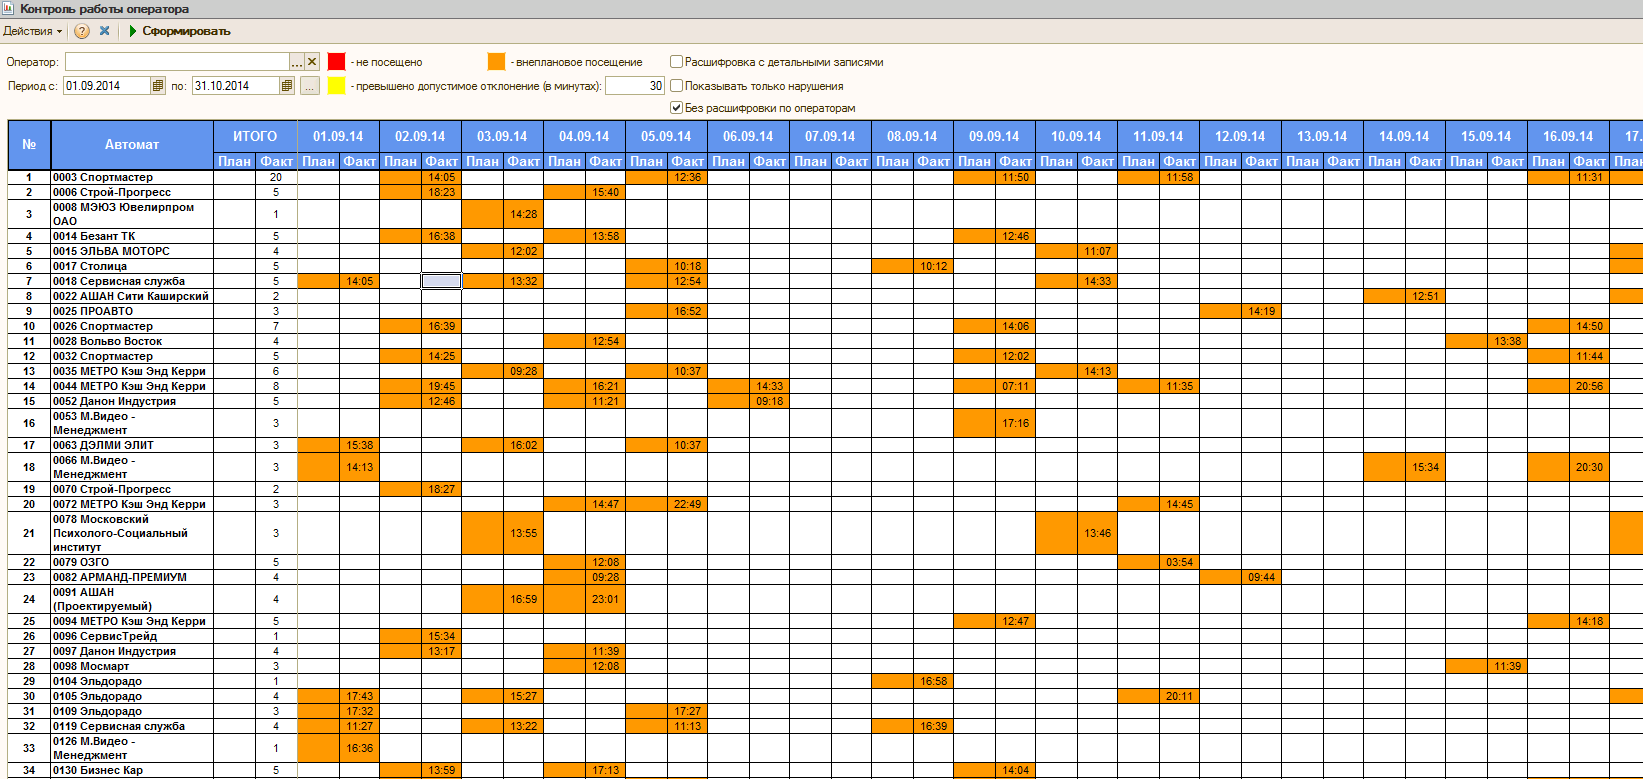Click the blue X close form icon
Image resolution: width=1643 pixels, height=779 pixels.
(104, 31)
